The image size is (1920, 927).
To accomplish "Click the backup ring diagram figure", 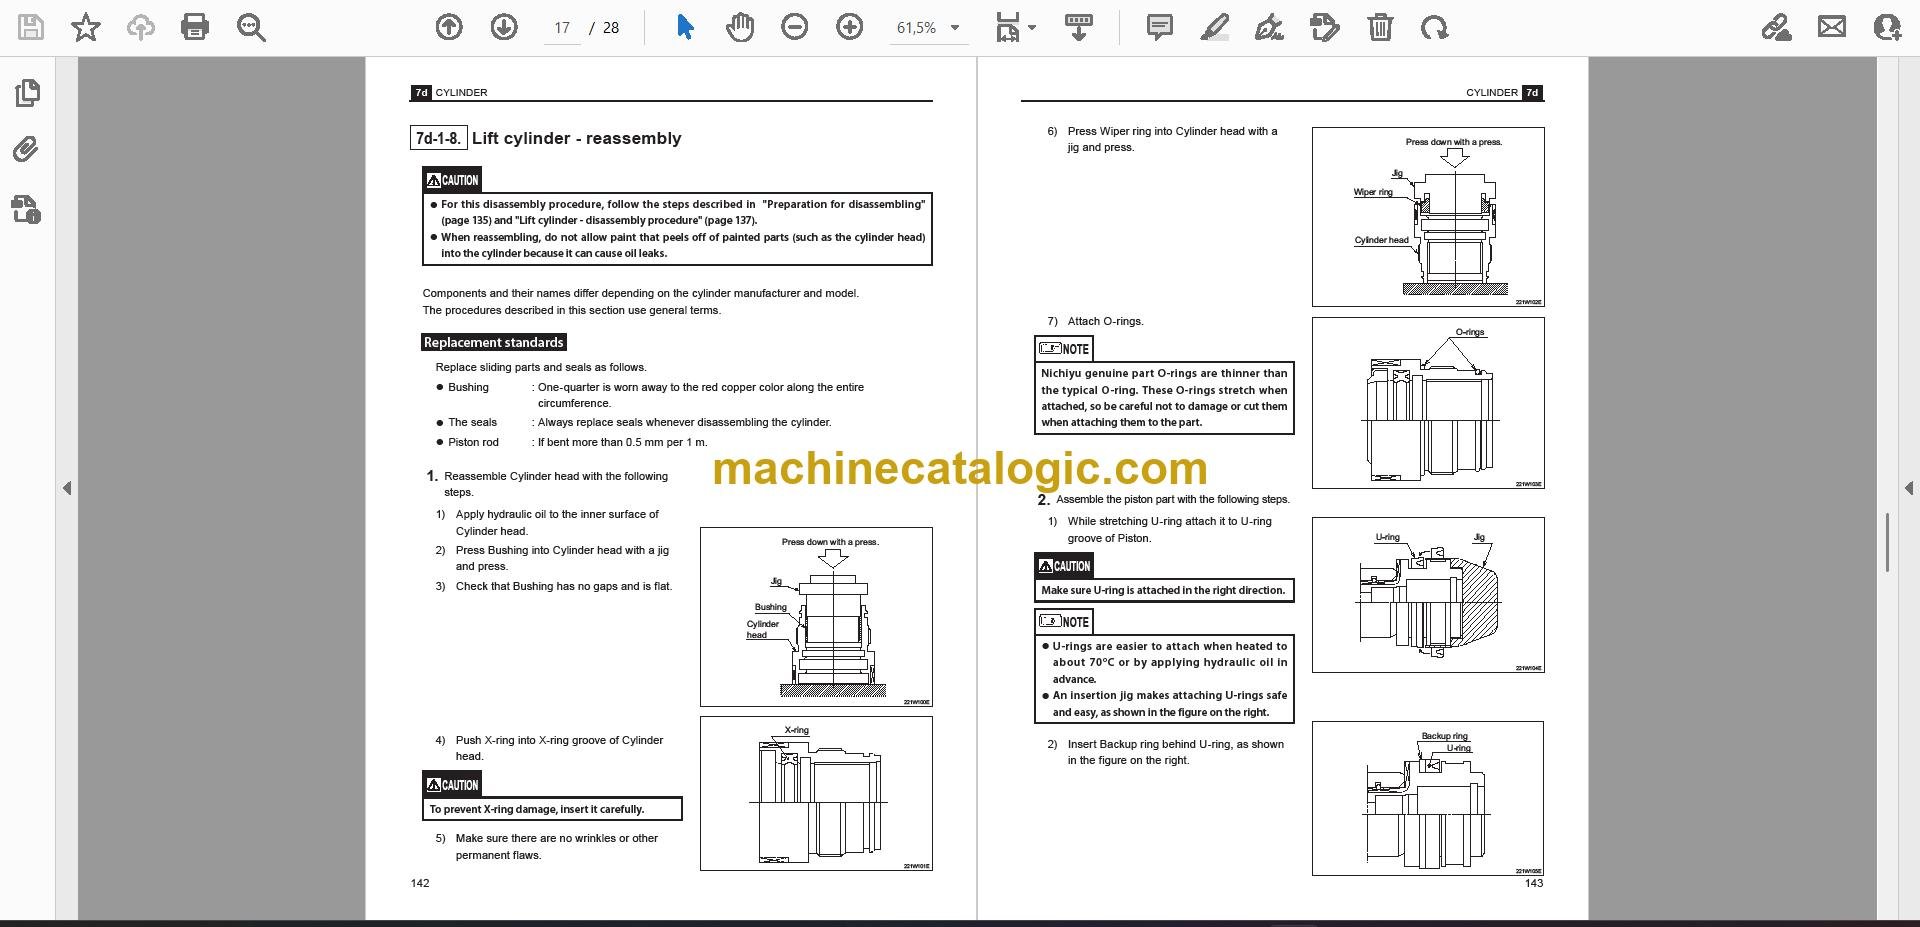I will (1428, 799).
